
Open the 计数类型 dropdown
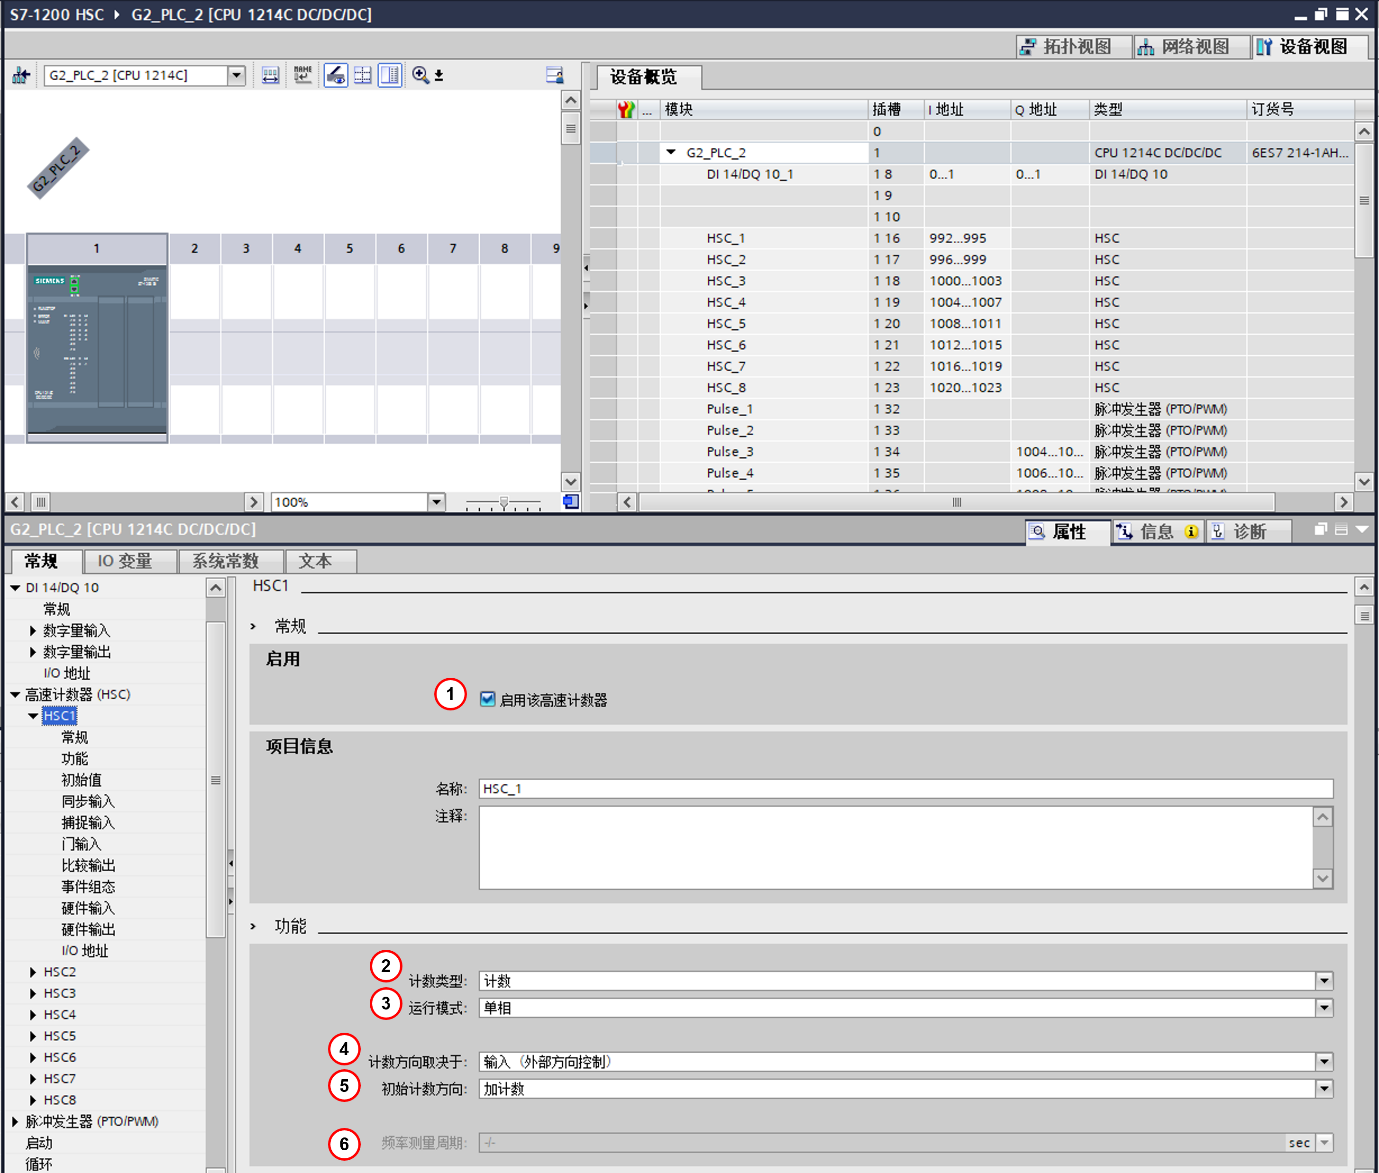point(1324,981)
